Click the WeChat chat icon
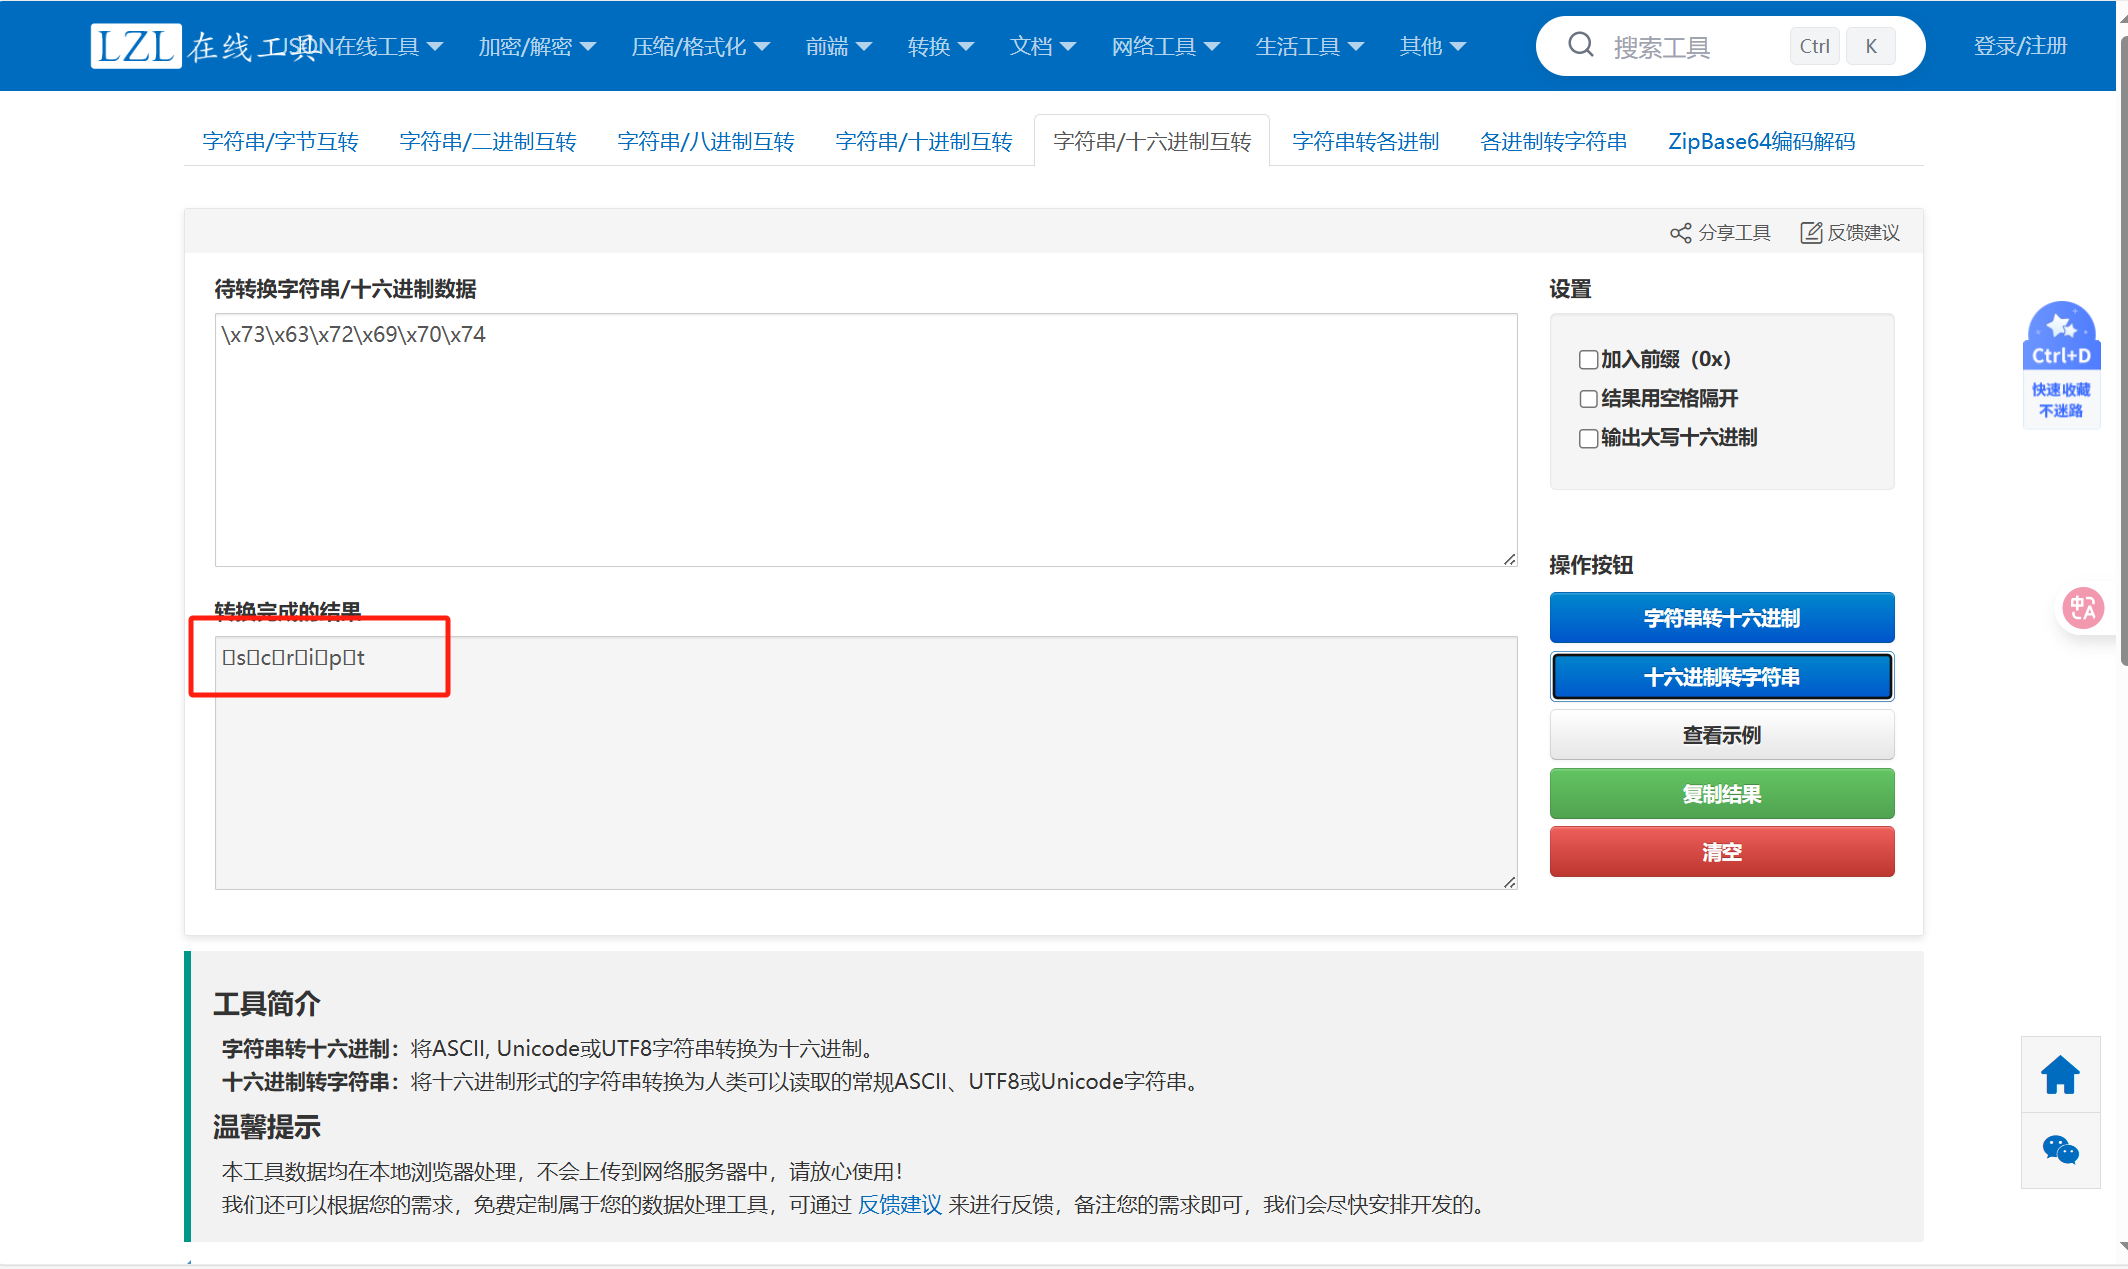Image resolution: width=2128 pixels, height=1269 pixels. (x=2060, y=1150)
